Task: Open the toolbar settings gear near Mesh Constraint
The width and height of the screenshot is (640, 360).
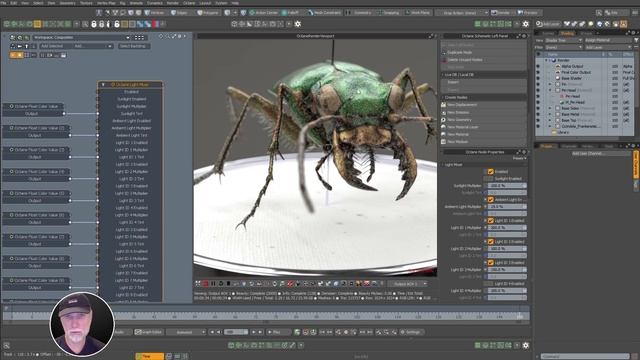Action: point(298,24)
